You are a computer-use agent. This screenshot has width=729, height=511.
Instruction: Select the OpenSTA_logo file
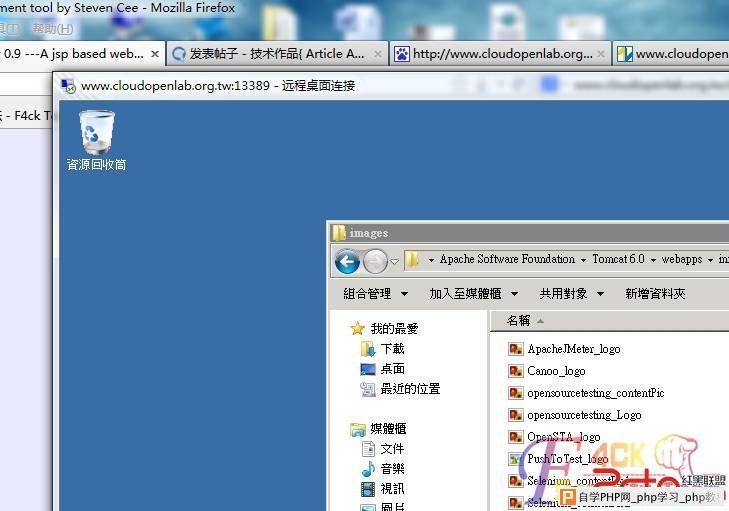pos(563,437)
